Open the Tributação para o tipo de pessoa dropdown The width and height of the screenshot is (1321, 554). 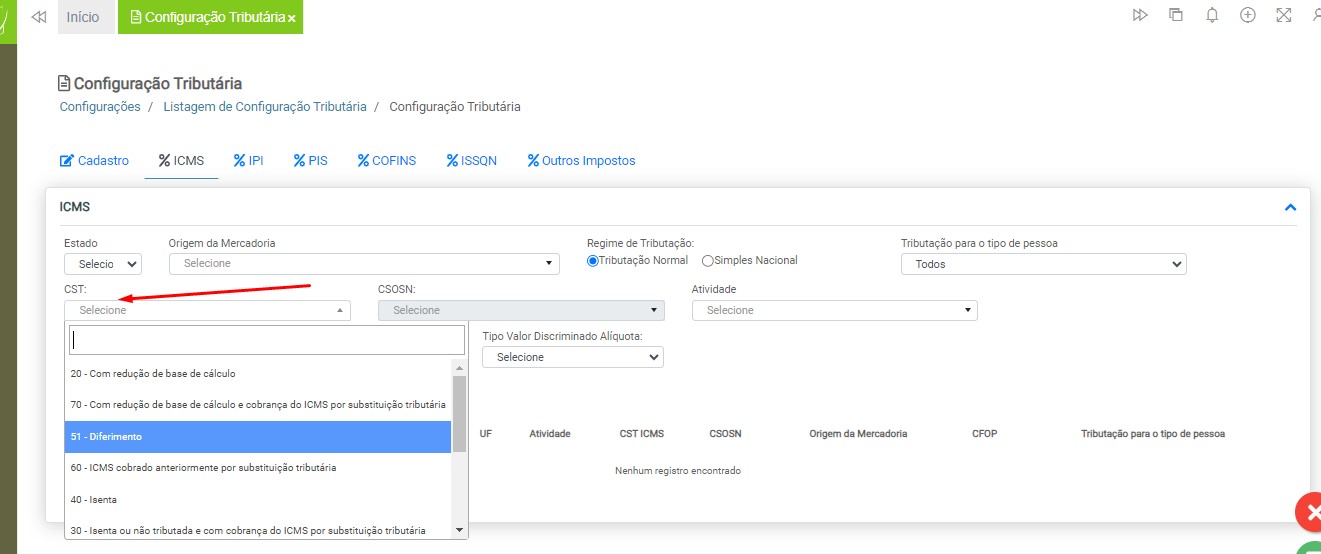pos(1043,264)
